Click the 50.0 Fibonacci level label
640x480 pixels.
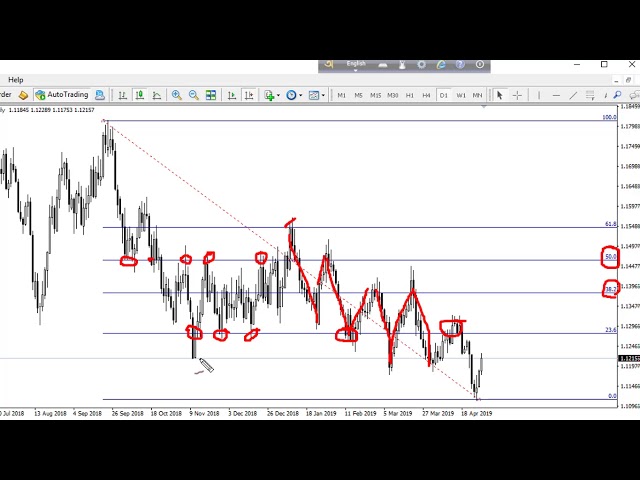pos(610,258)
